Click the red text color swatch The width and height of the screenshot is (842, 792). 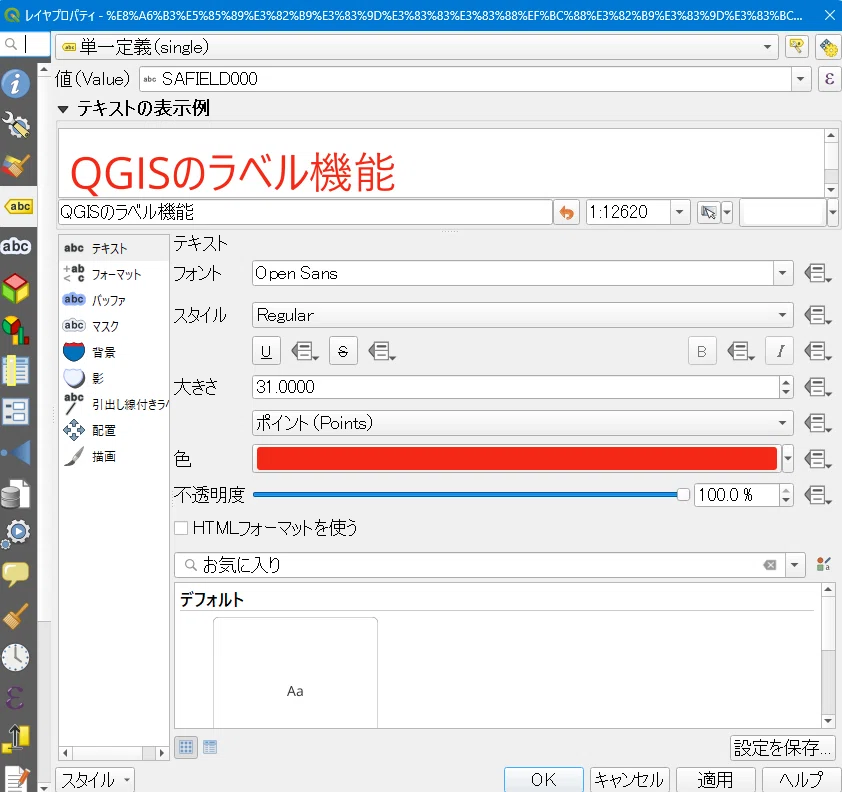pos(517,459)
